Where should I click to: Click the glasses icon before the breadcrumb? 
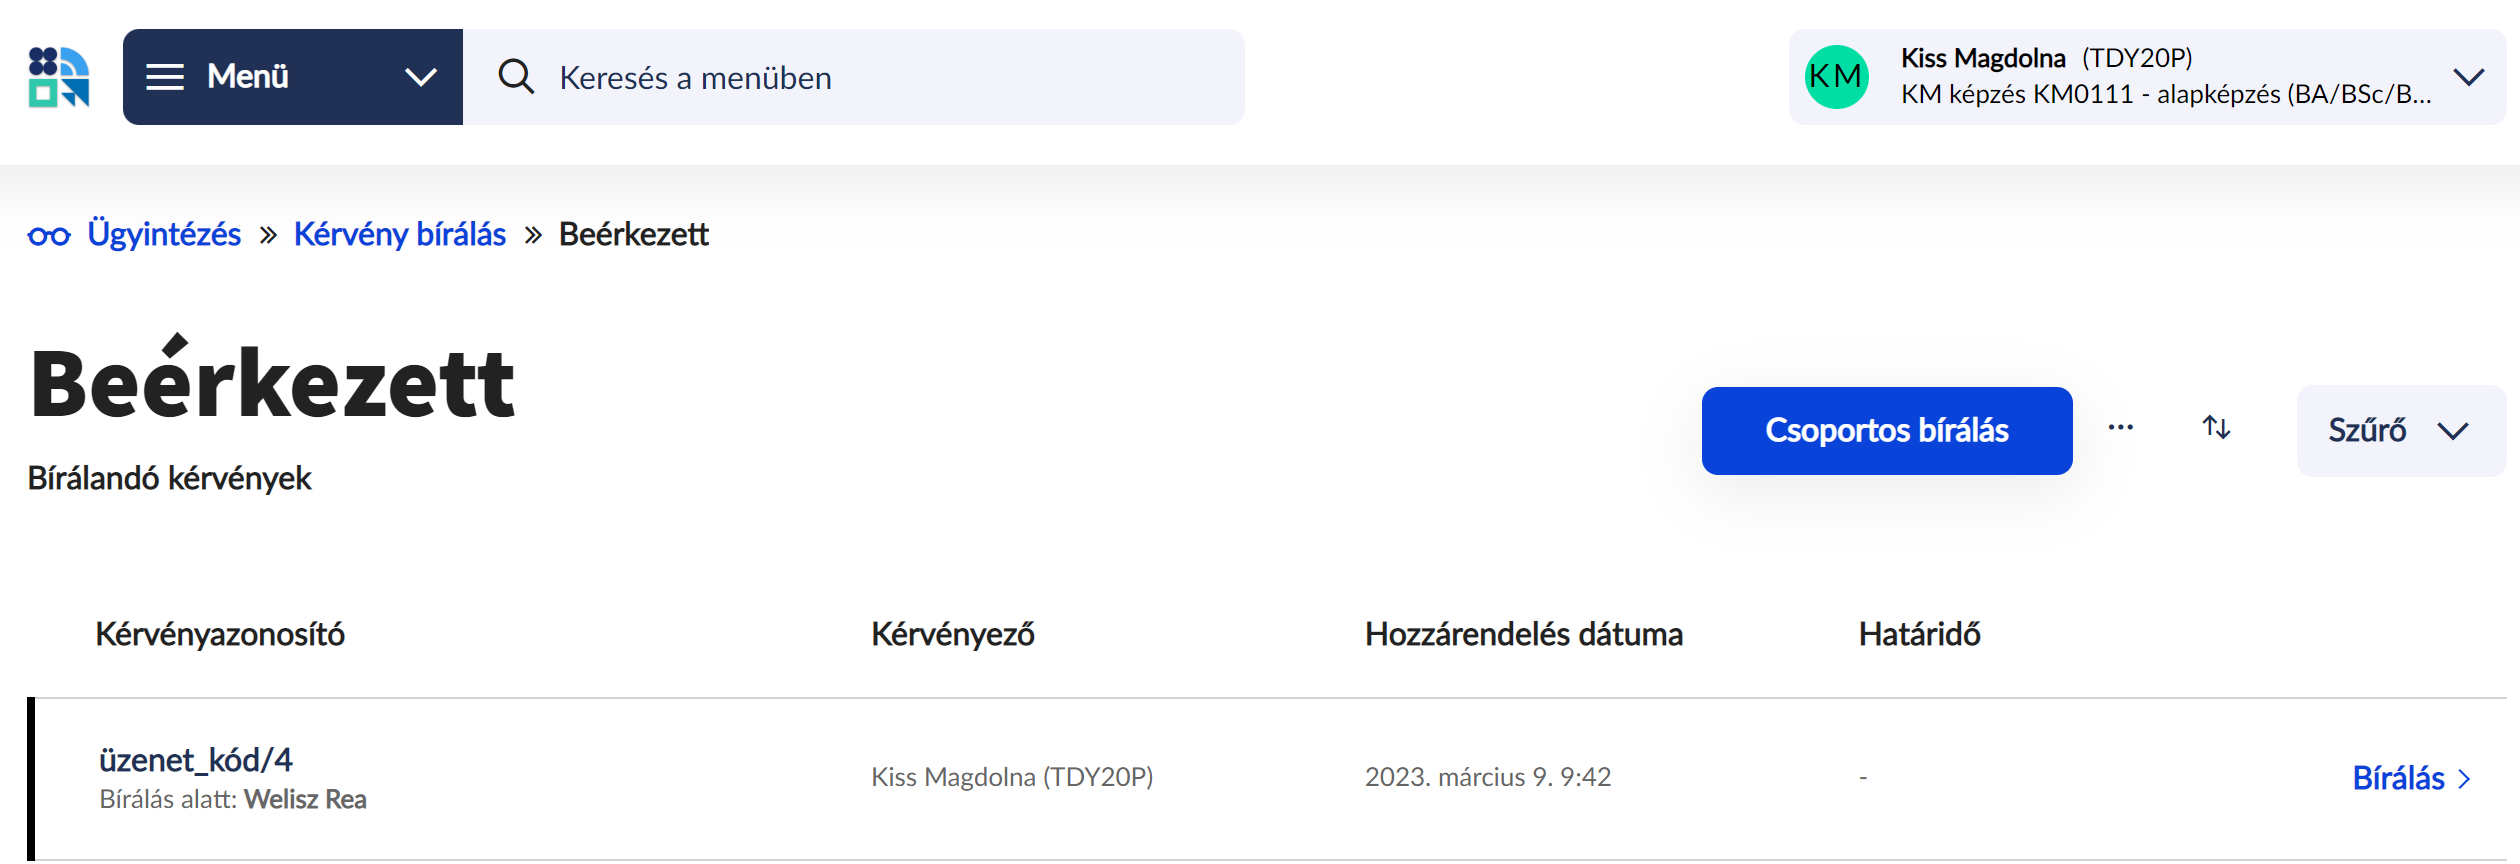click(x=49, y=234)
